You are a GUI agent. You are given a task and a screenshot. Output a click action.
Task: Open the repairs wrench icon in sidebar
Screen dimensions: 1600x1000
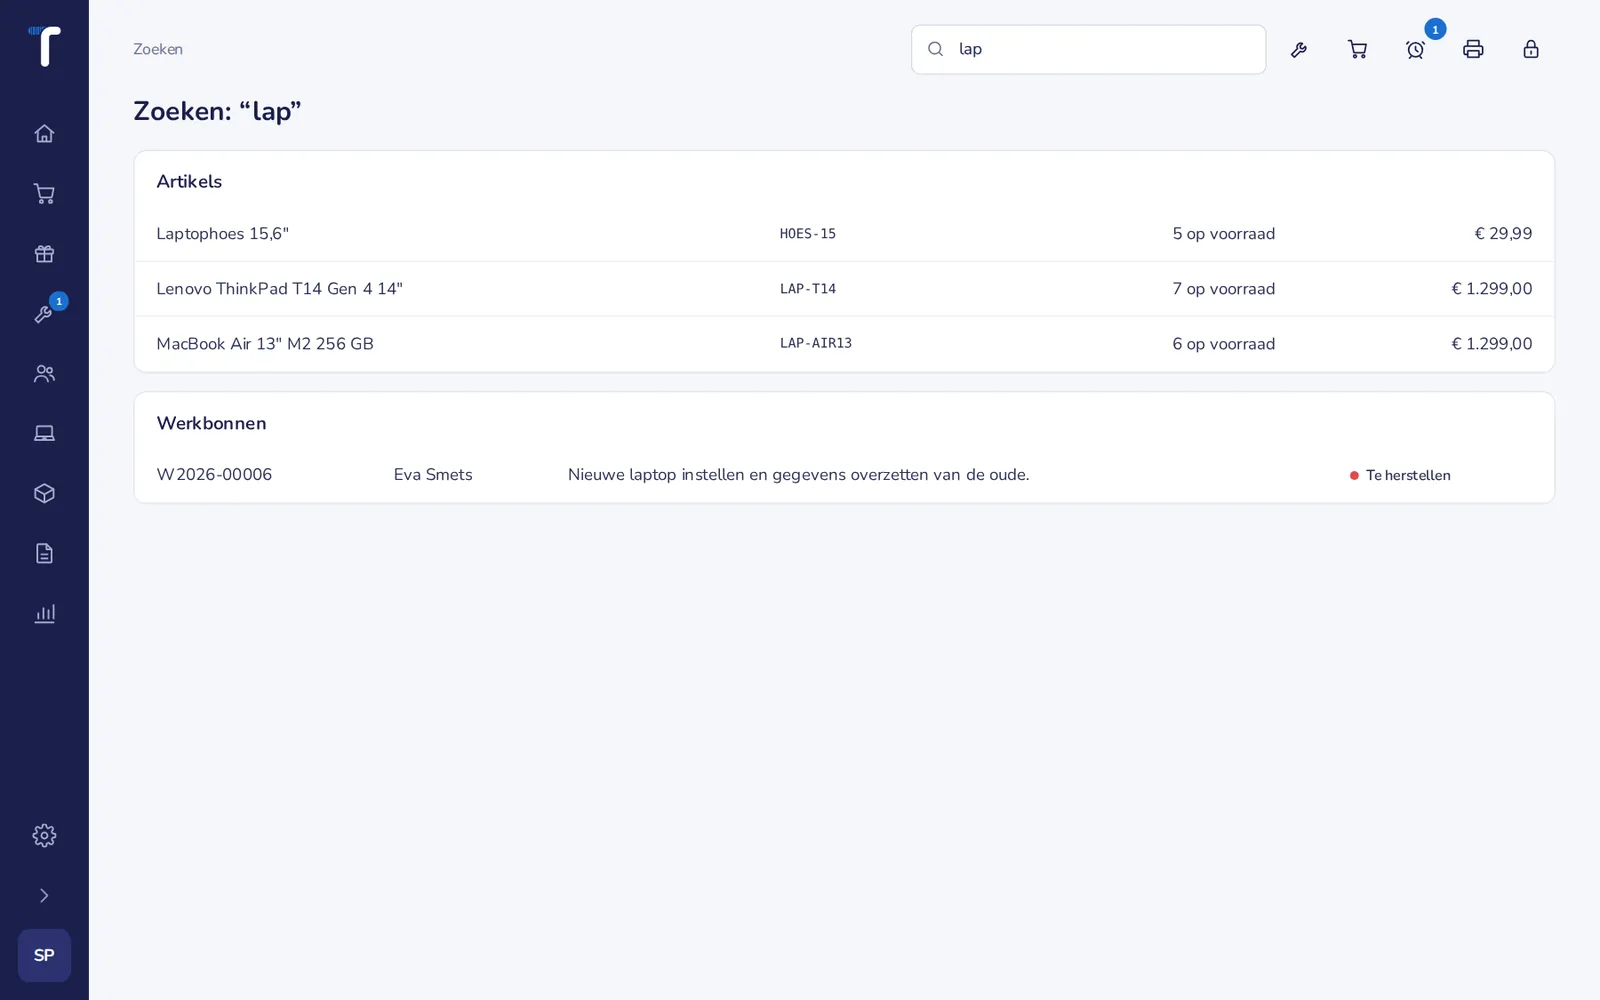tap(44, 314)
